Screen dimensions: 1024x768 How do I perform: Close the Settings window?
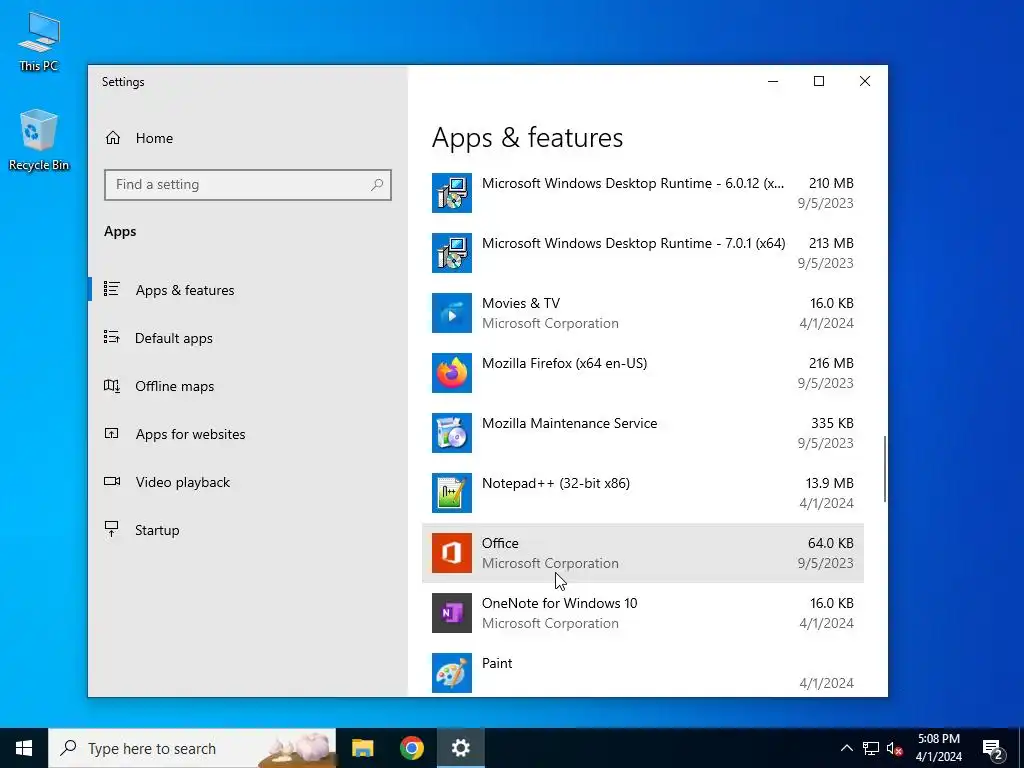[x=865, y=81]
